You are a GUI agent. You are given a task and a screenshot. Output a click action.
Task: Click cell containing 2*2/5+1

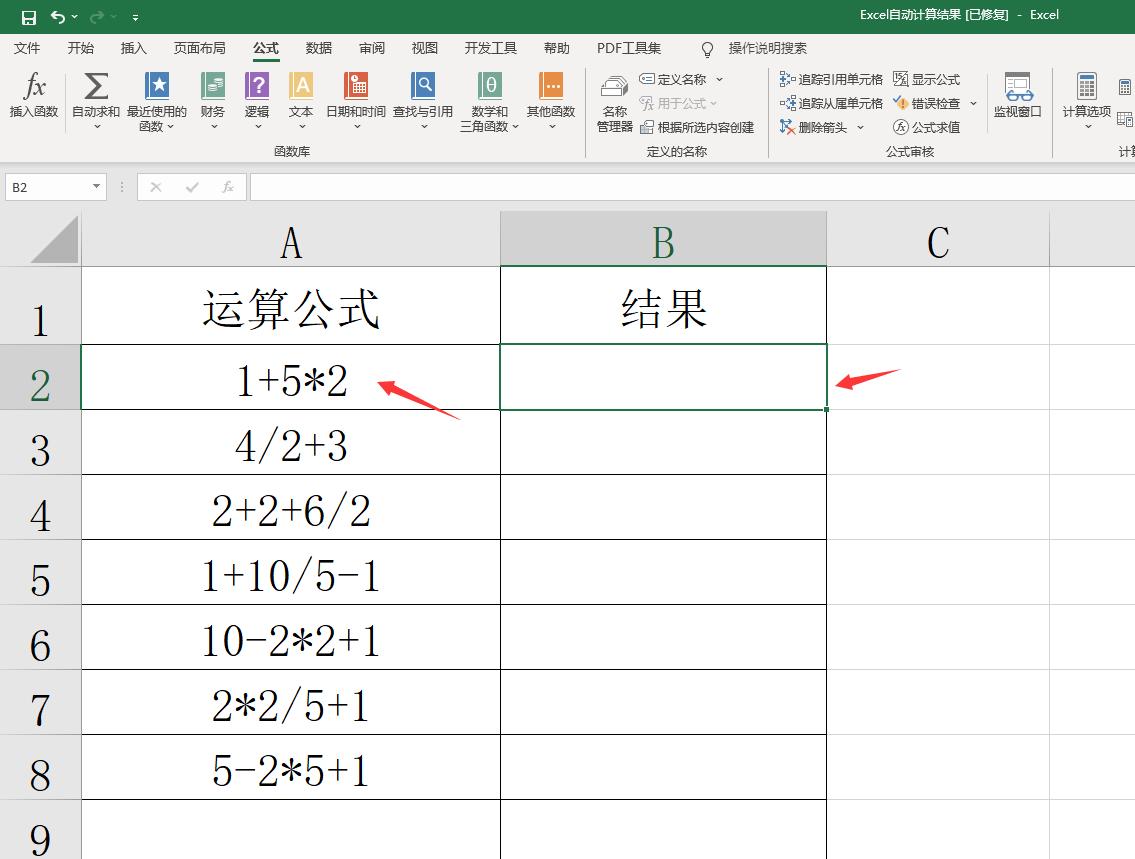[x=290, y=703]
